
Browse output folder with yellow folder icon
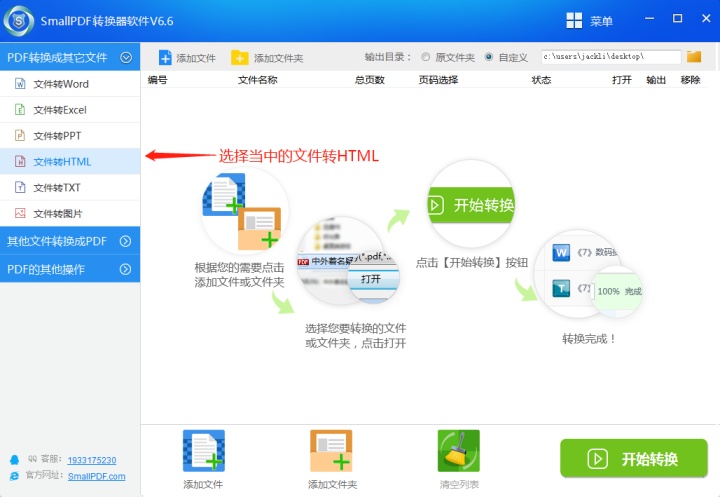coord(694,57)
